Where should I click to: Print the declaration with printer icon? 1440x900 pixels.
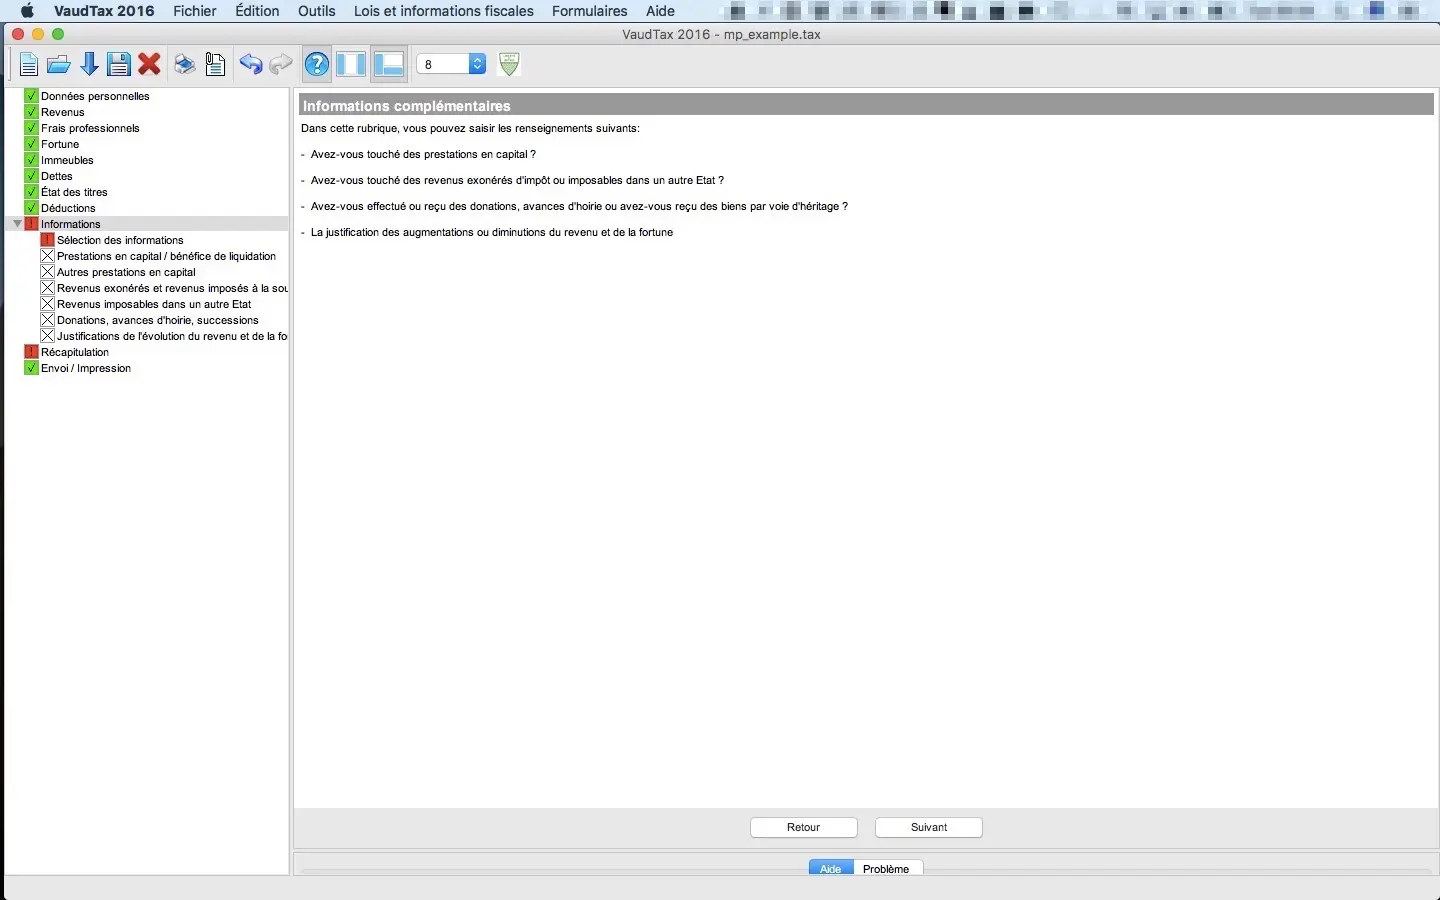[x=185, y=65]
